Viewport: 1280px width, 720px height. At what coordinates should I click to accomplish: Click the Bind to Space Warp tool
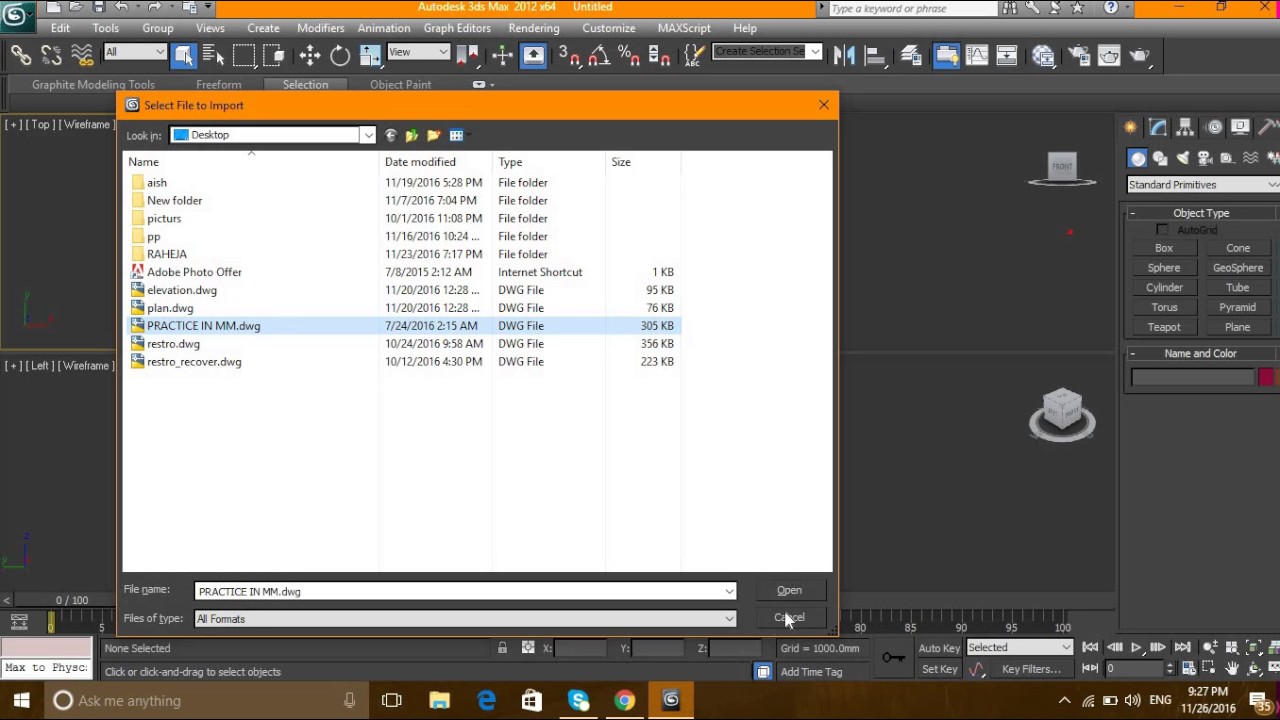82,55
